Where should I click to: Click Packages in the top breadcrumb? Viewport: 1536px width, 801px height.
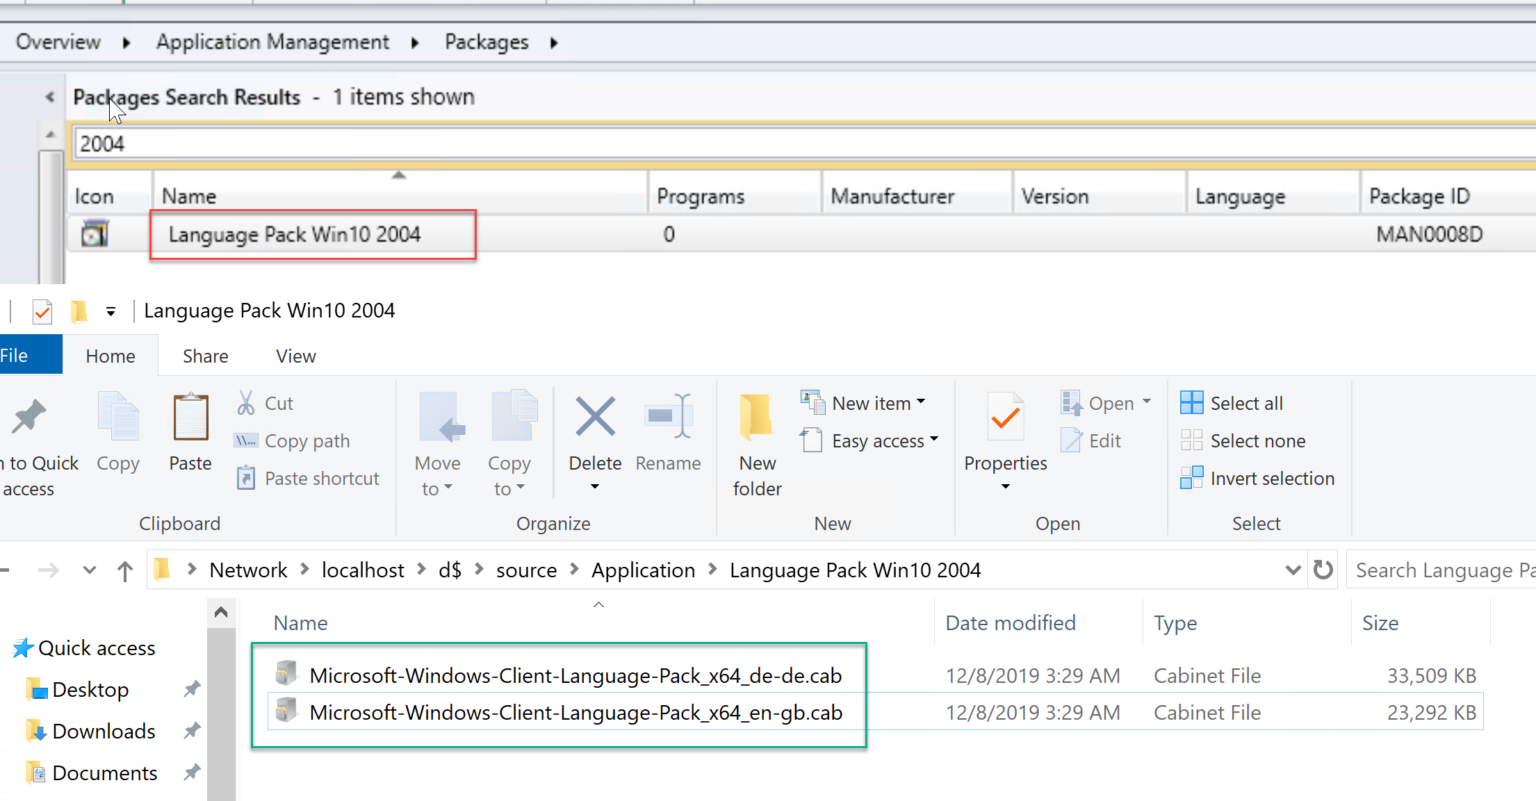click(486, 41)
